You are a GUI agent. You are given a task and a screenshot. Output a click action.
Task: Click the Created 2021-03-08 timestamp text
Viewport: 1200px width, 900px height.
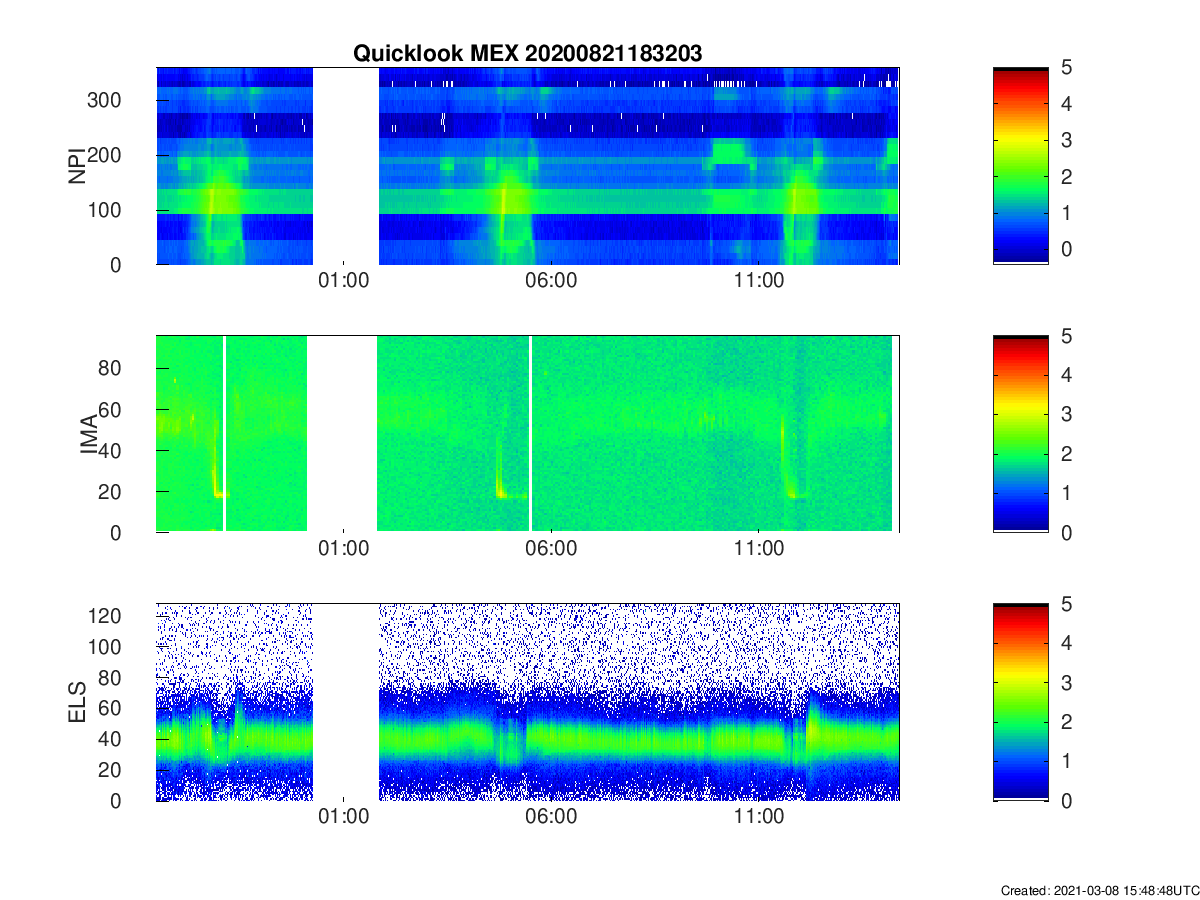point(1099,890)
